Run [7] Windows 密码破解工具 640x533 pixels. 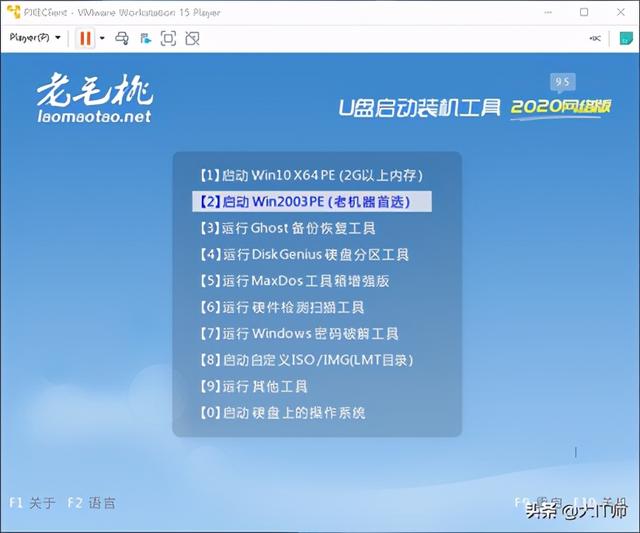pos(299,334)
